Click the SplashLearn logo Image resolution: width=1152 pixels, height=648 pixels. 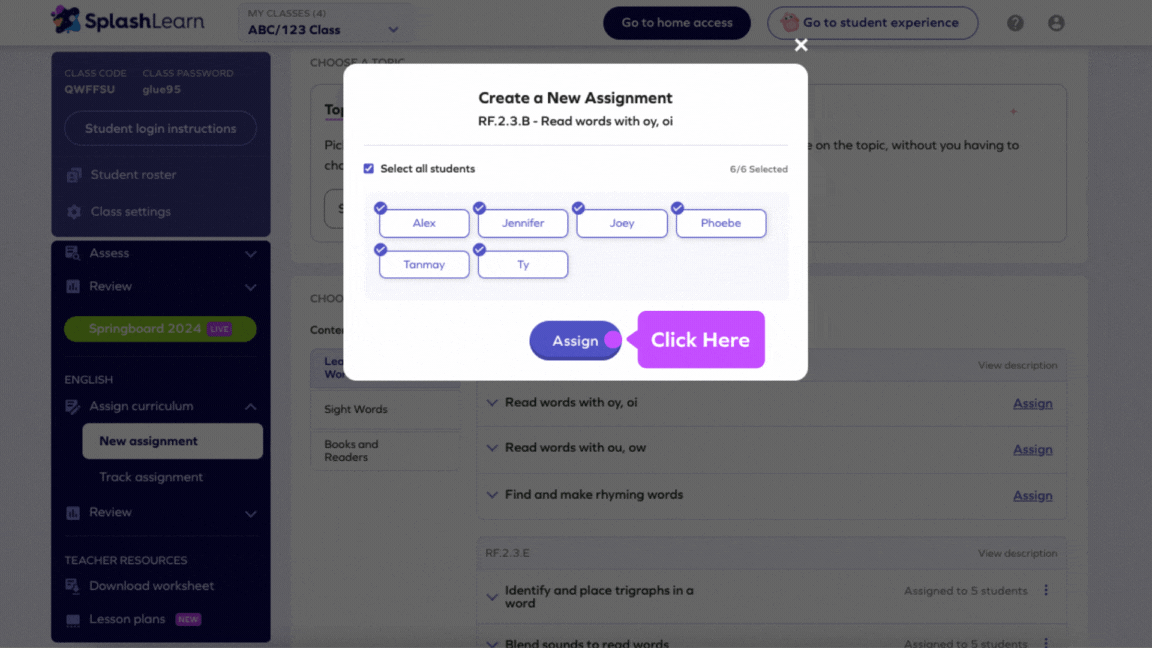pyautogui.click(x=127, y=21)
